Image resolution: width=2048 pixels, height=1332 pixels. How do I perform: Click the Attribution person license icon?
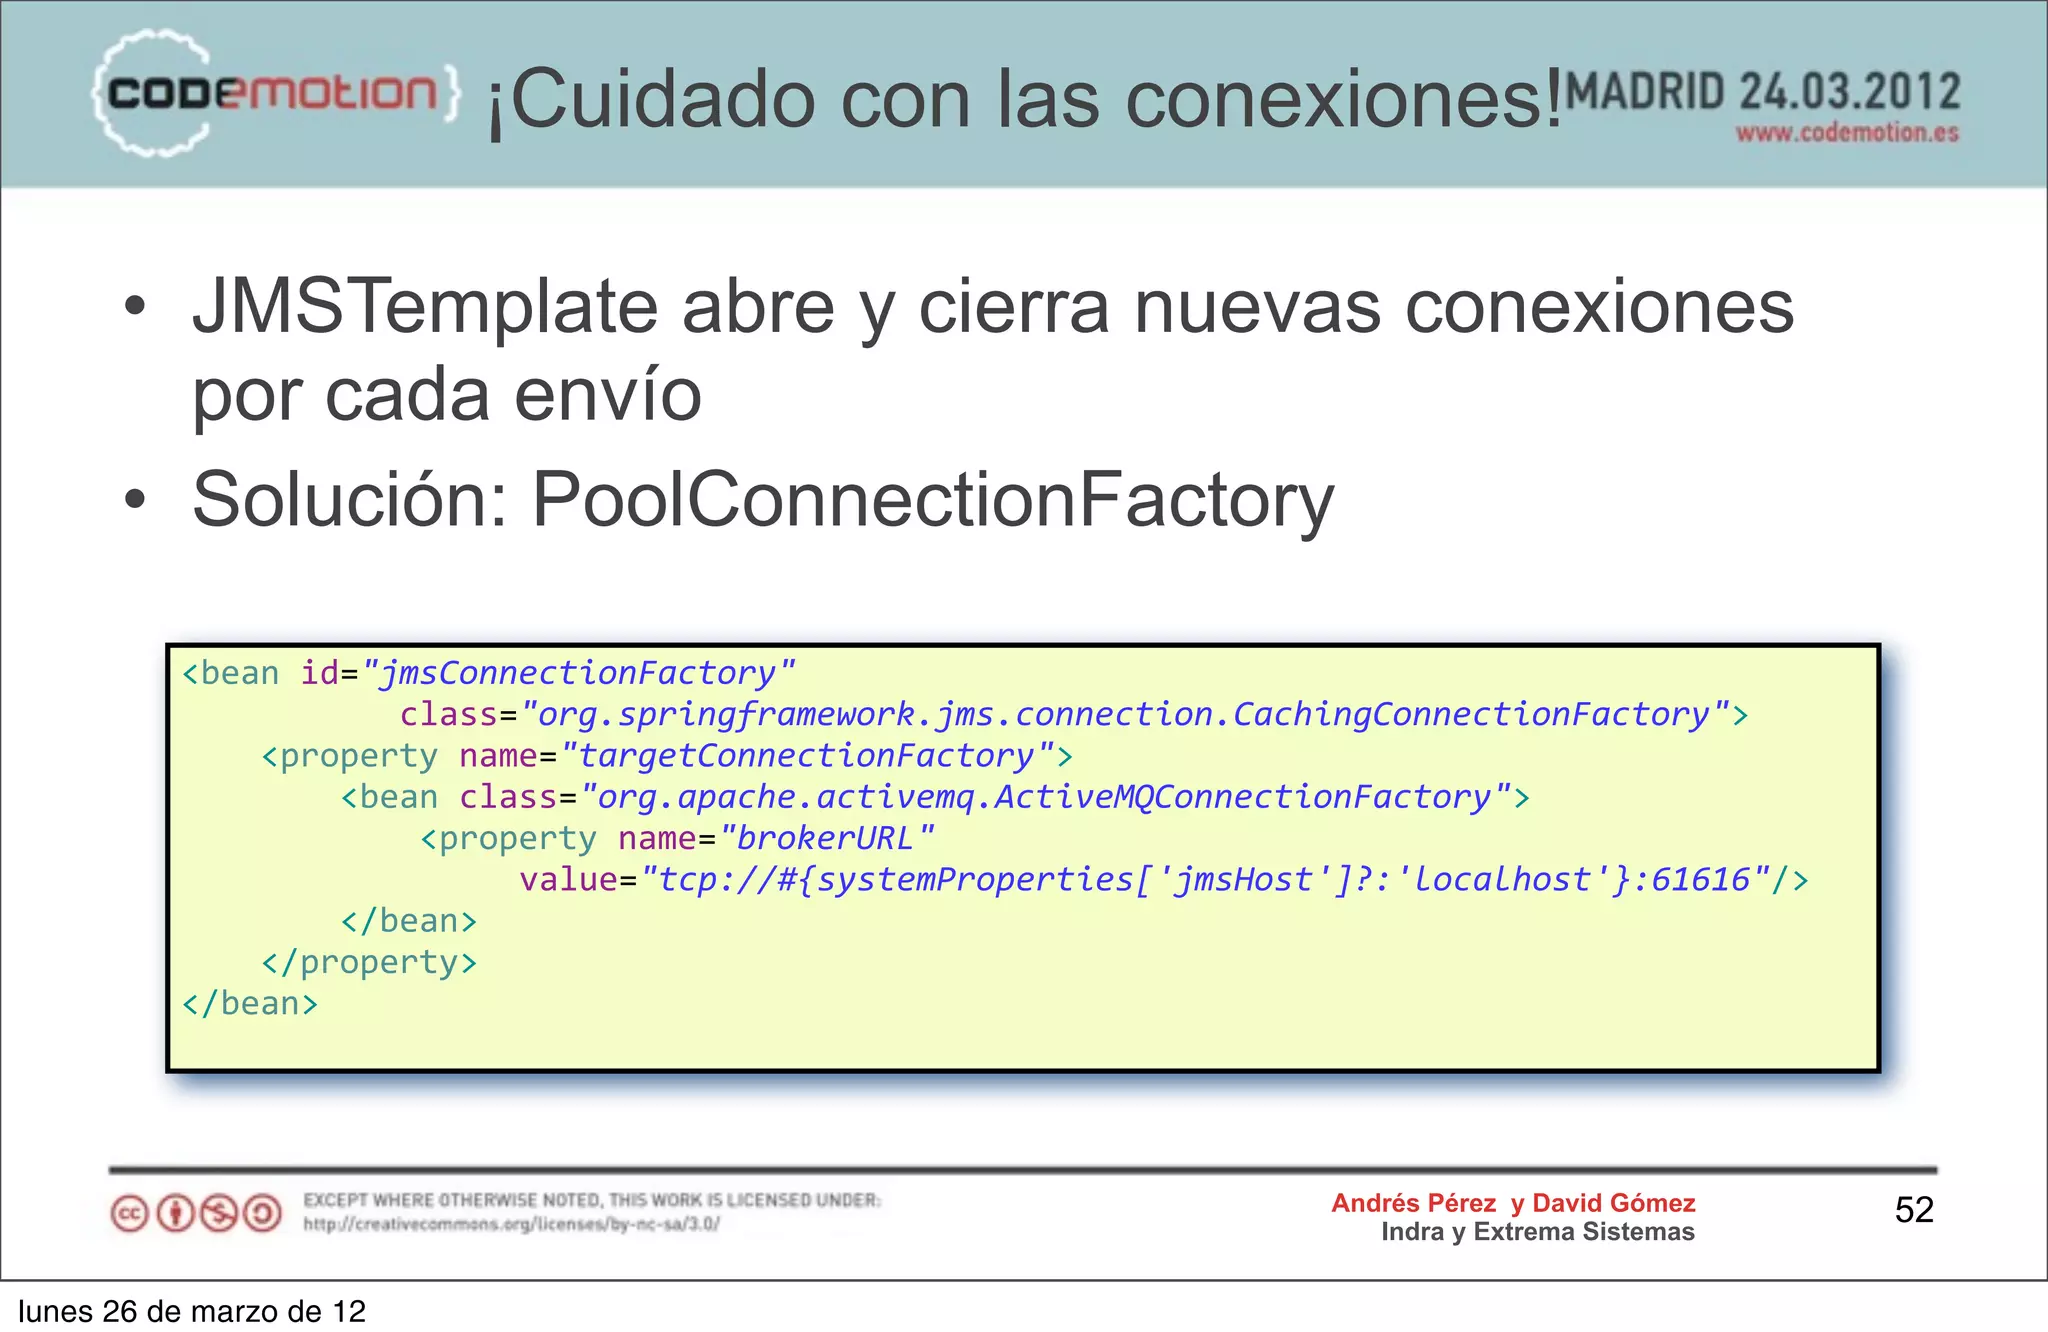(175, 1214)
